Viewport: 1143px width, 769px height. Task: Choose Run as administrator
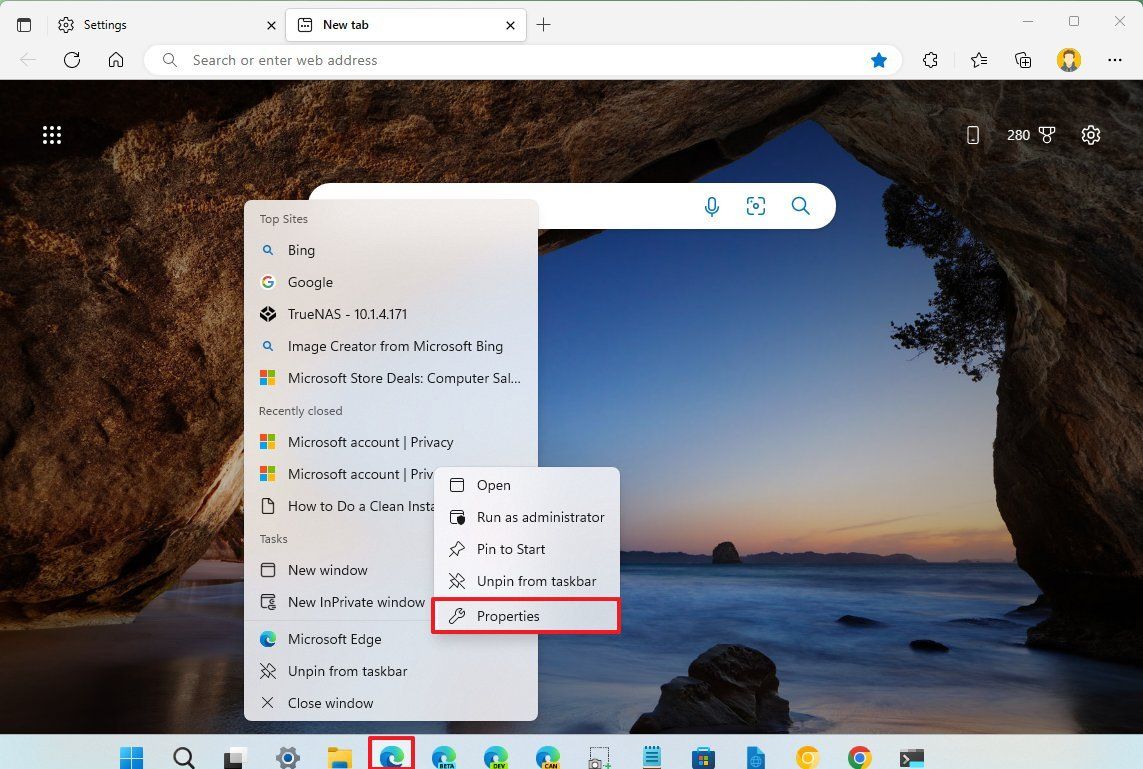click(x=540, y=517)
